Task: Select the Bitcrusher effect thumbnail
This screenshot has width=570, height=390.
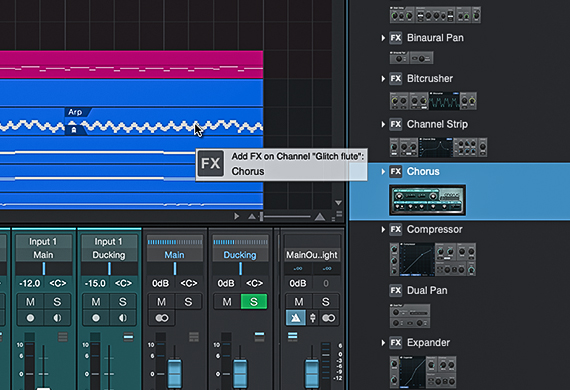Action: pos(433,101)
